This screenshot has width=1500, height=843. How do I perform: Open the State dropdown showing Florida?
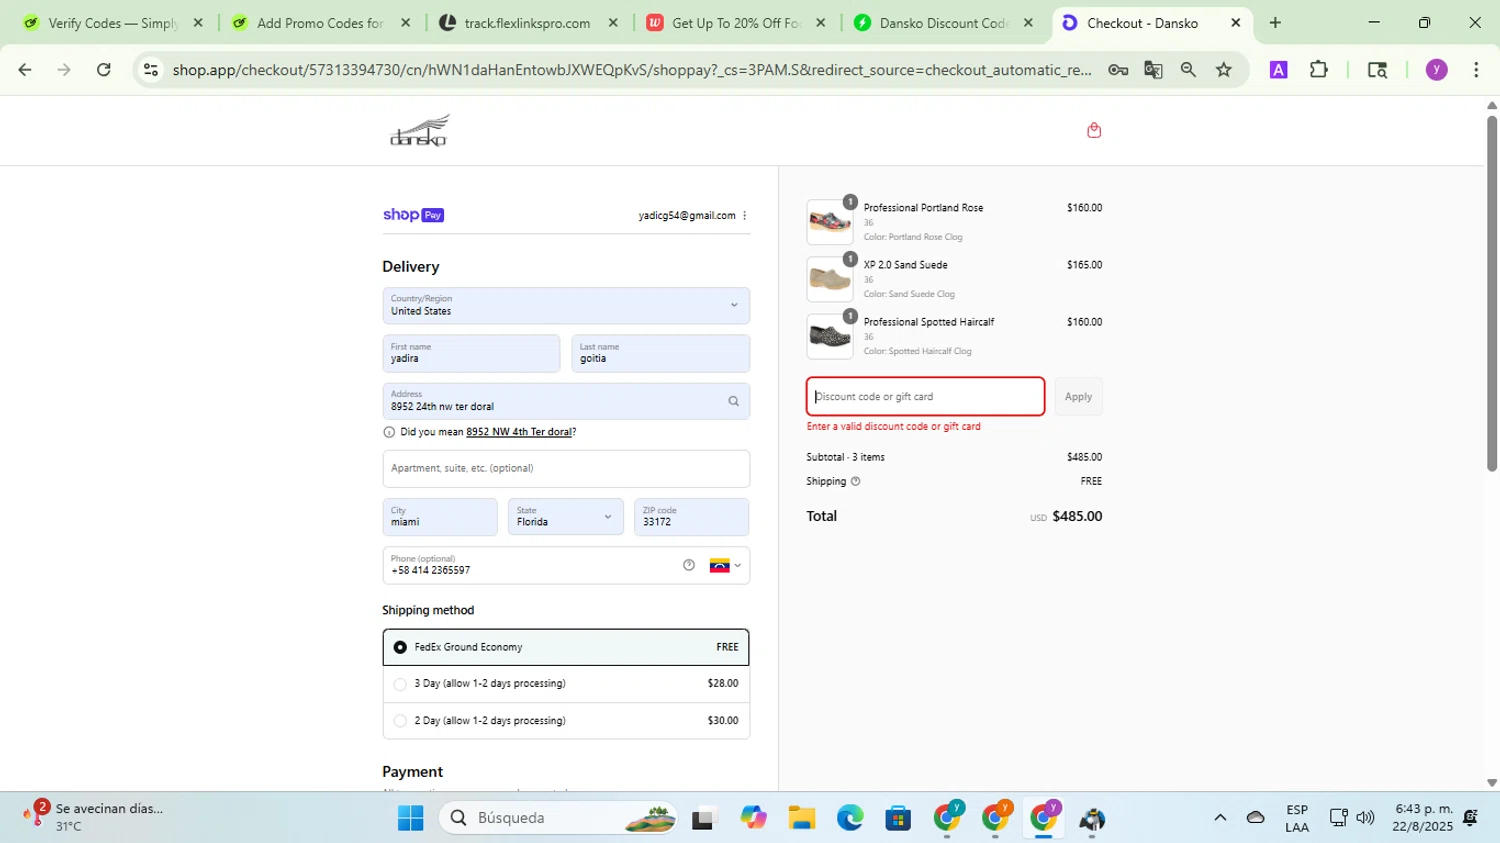pyautogui.click(x=566, y=517)
